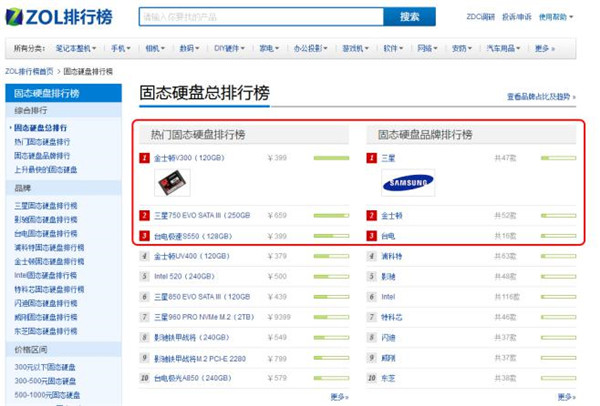This screenshot has width=600, height=406.
Task: Open 三星960 PRO NVMe M.2 (2TB) link
Action: tap(204, 317)
